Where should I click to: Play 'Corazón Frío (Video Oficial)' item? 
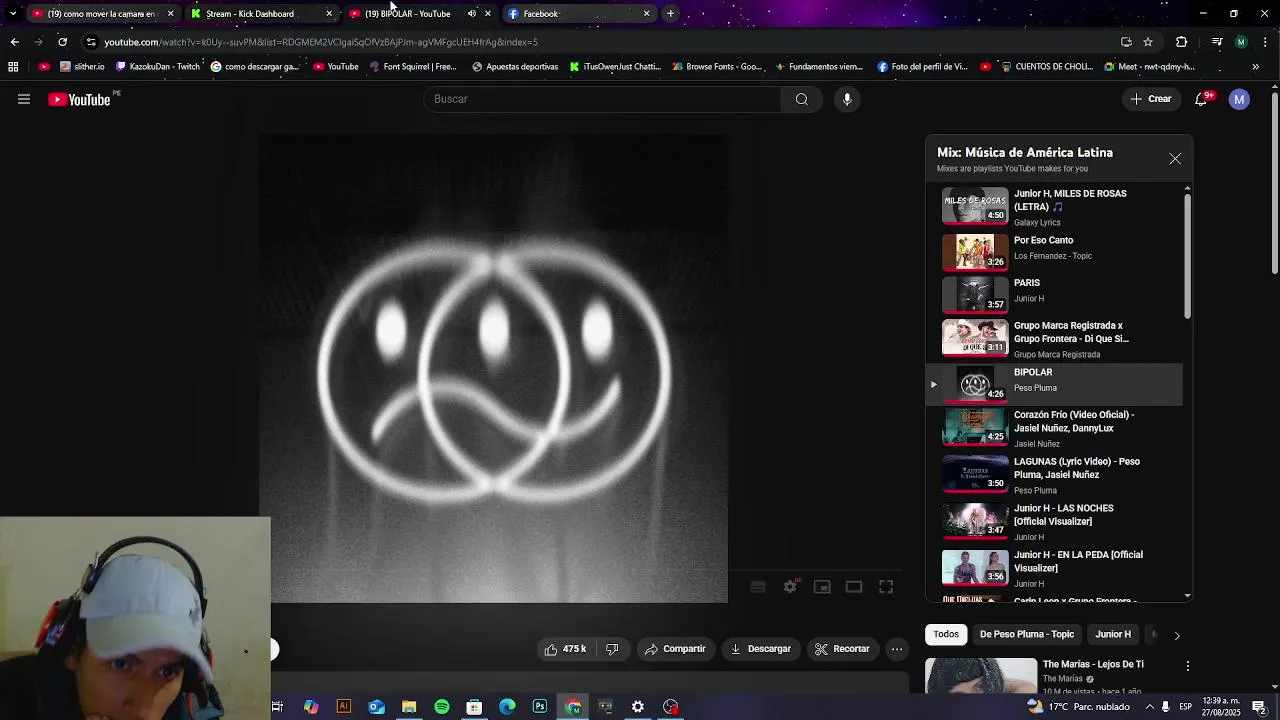tap(1054, 428)
